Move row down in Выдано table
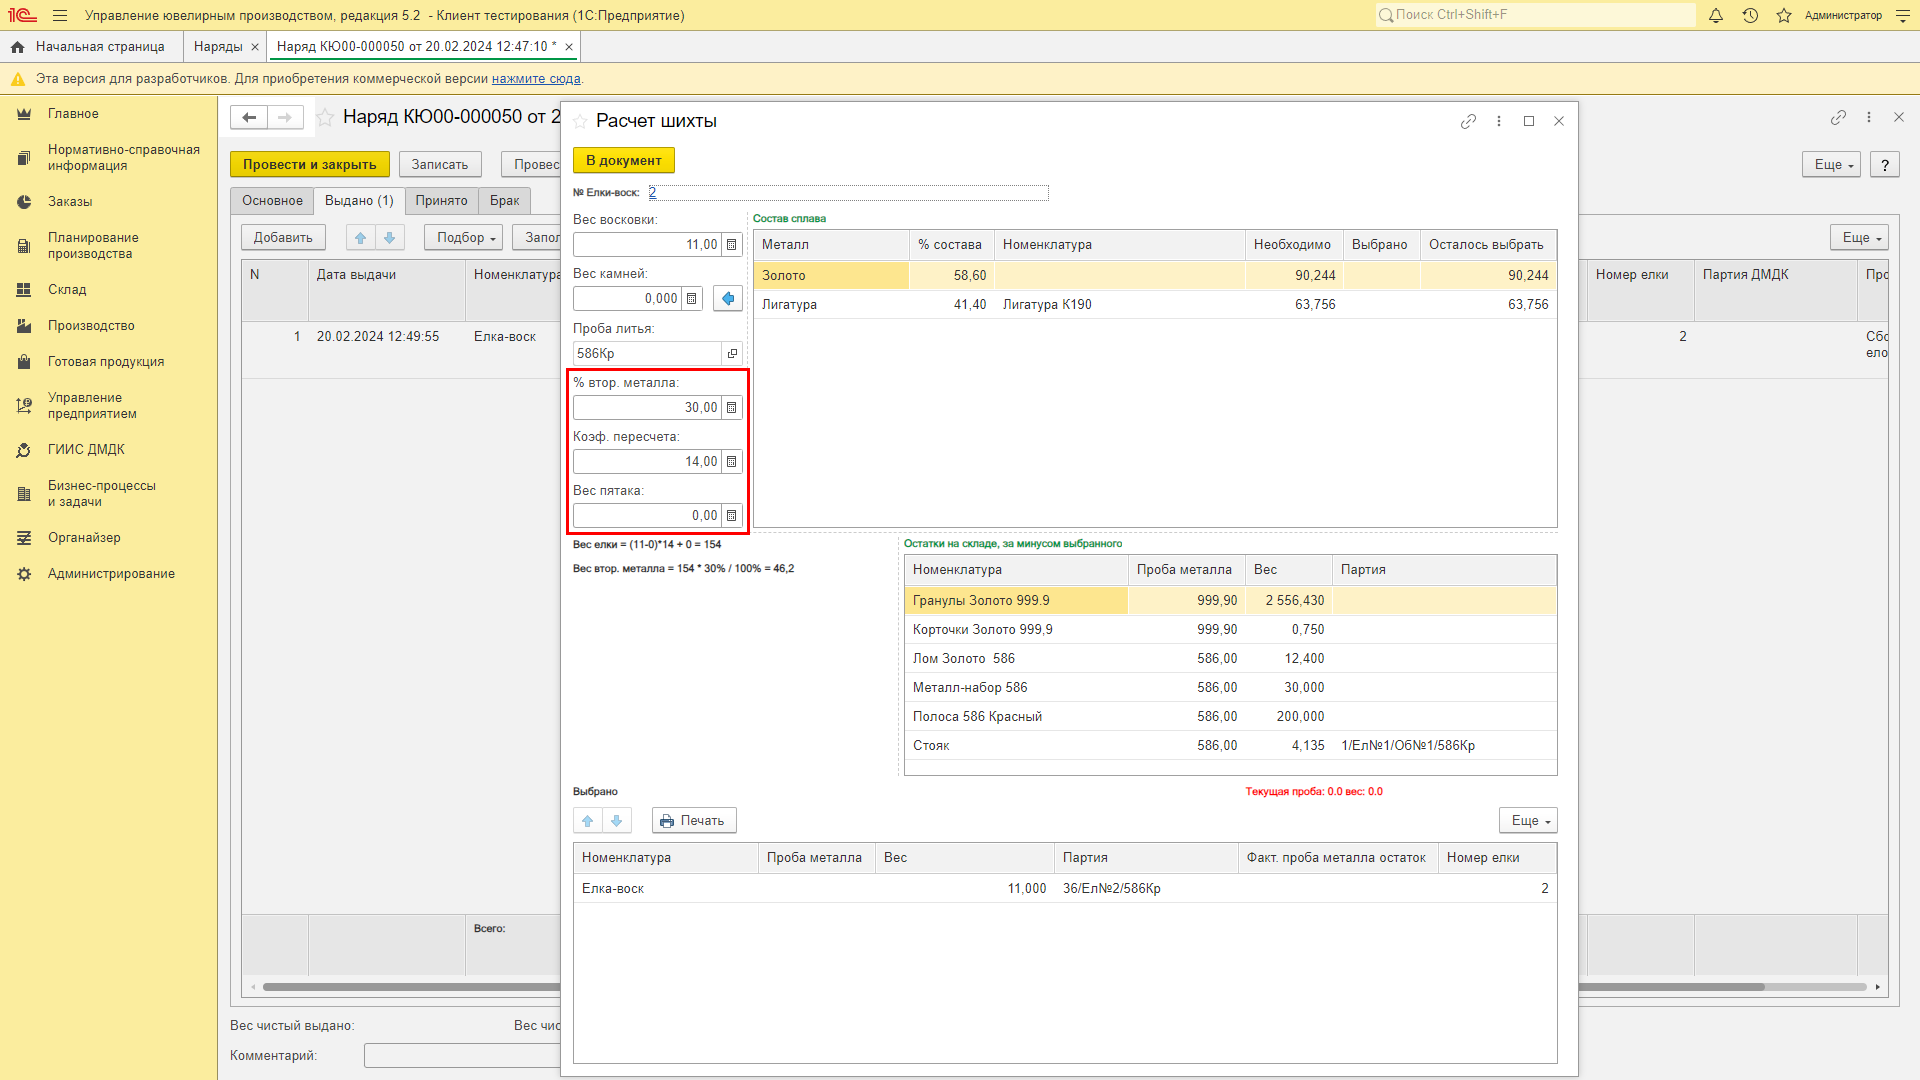 (390, 238)
